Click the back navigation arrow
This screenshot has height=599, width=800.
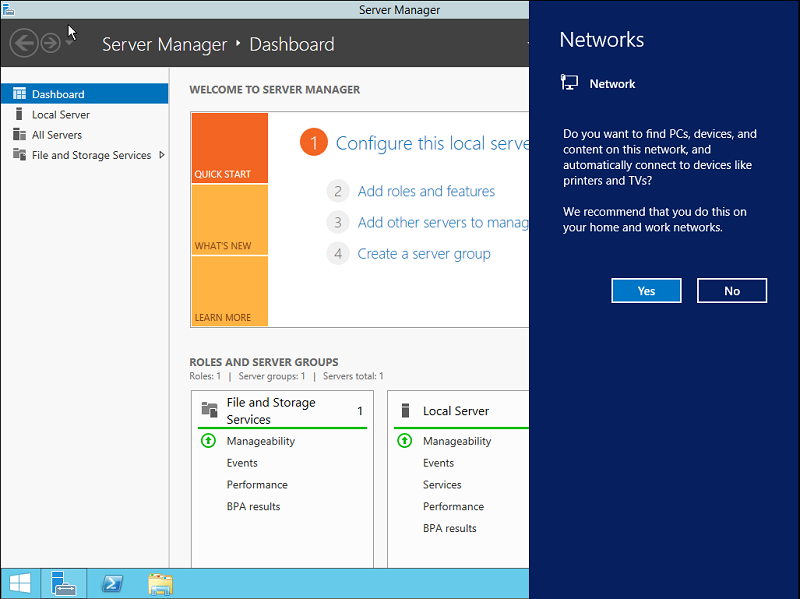point(22,43)
